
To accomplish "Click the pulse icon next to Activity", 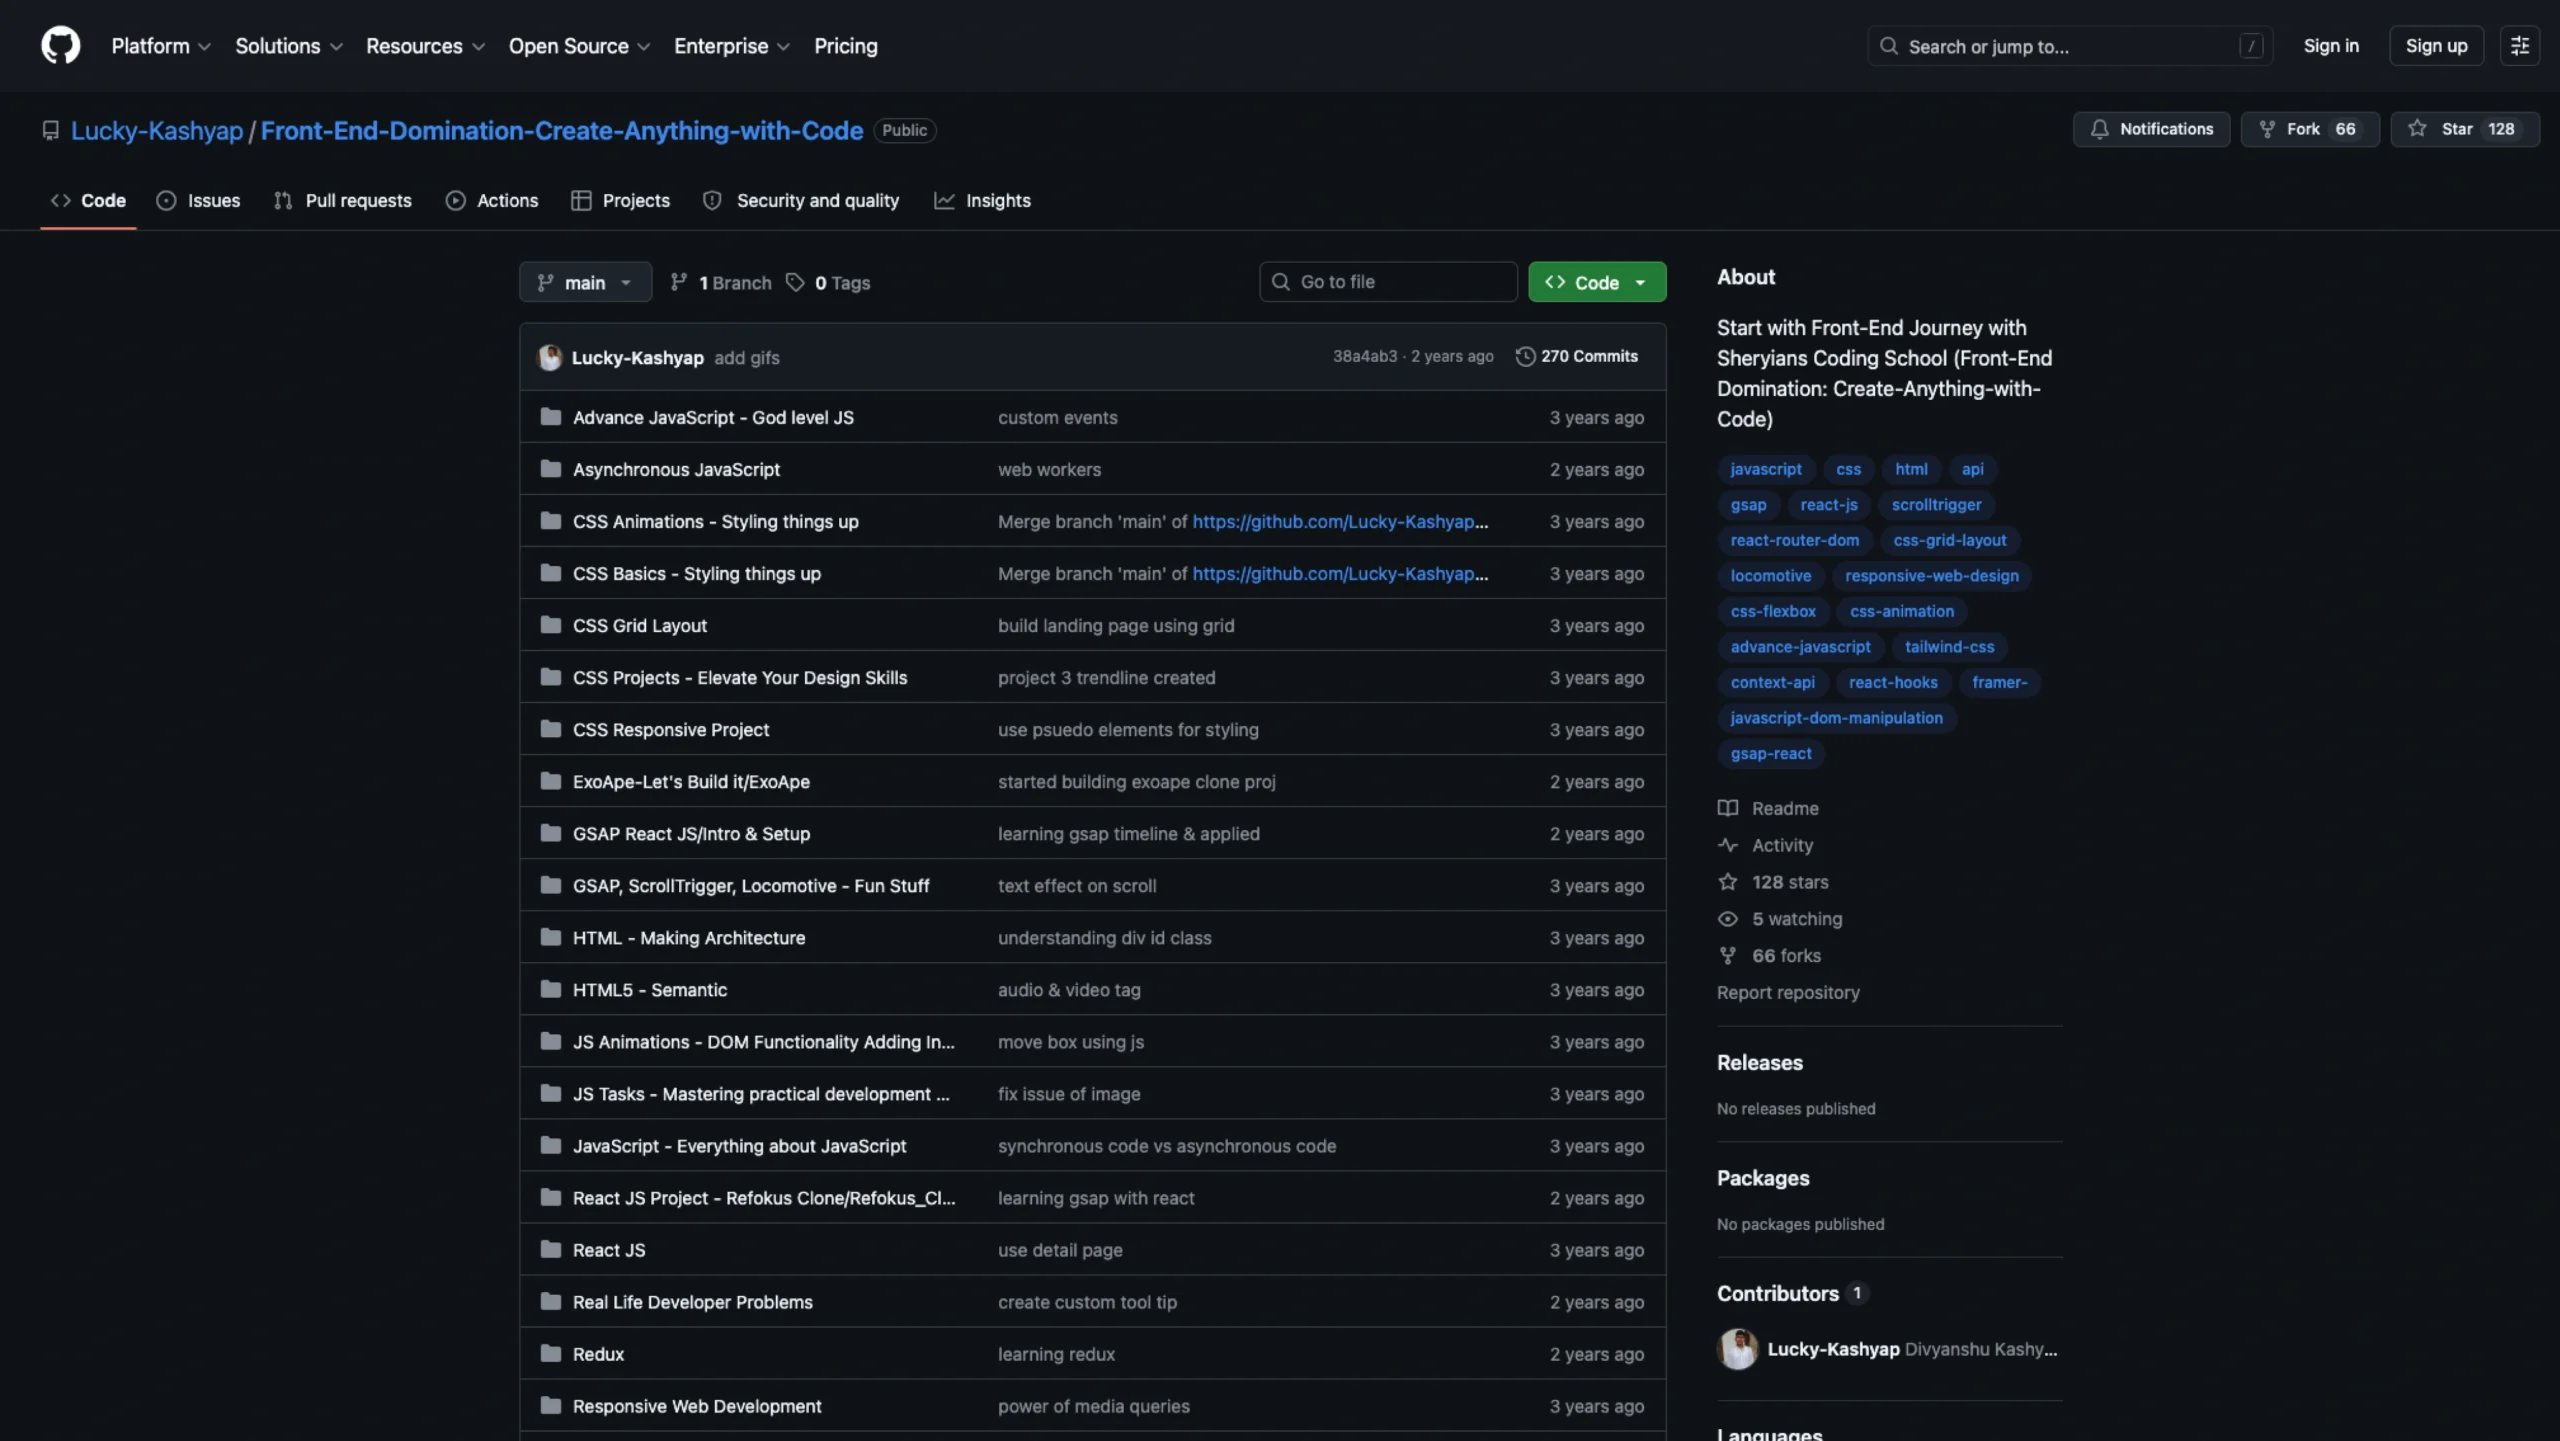I will (1728, 845).
